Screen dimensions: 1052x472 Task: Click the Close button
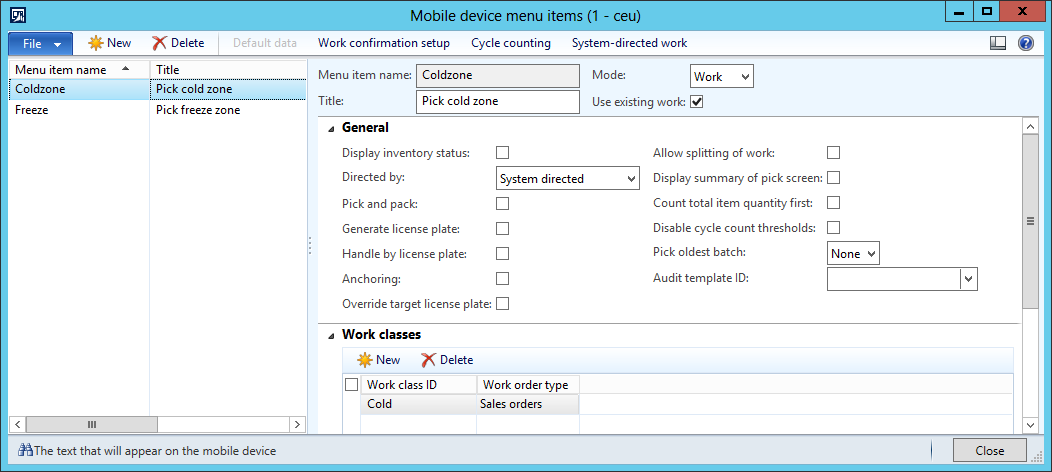point(989,450)
